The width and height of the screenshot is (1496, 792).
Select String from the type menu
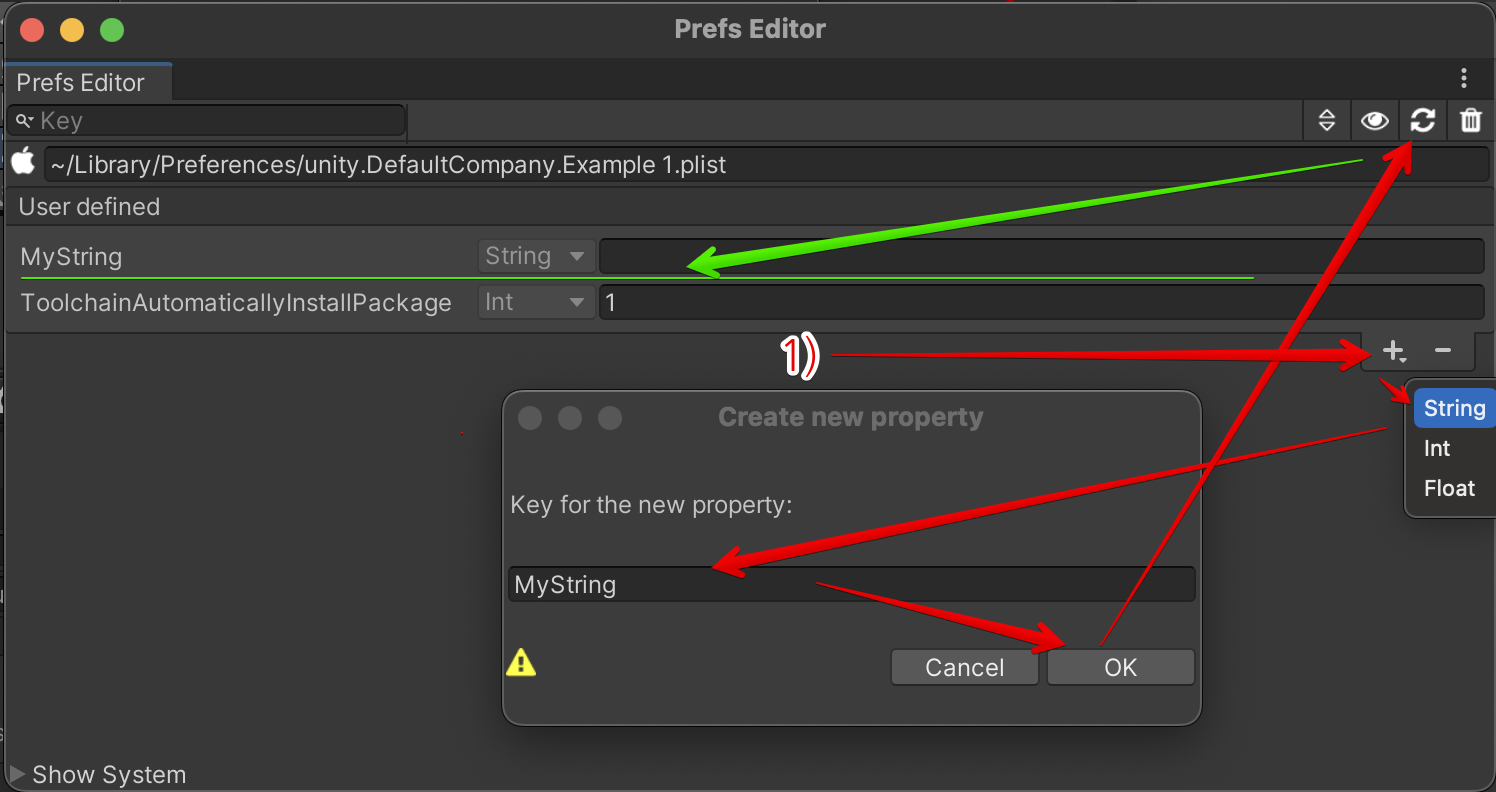(x=1454, y=408)
